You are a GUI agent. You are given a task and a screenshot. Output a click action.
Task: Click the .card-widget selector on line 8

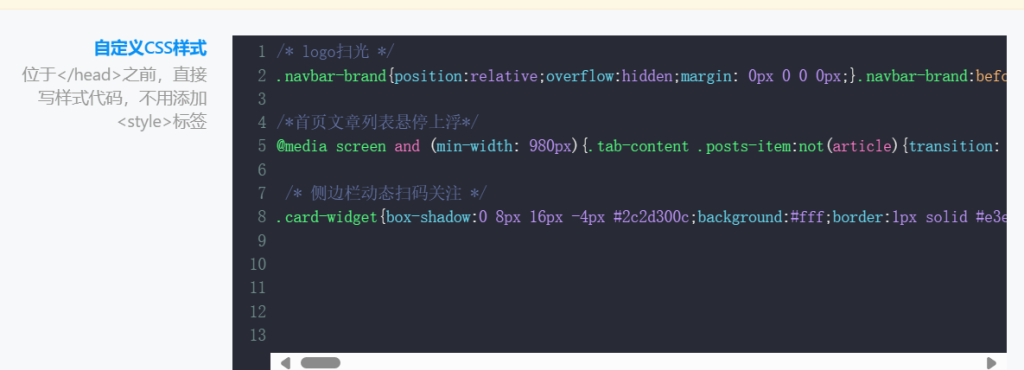(x=327, y=217)
